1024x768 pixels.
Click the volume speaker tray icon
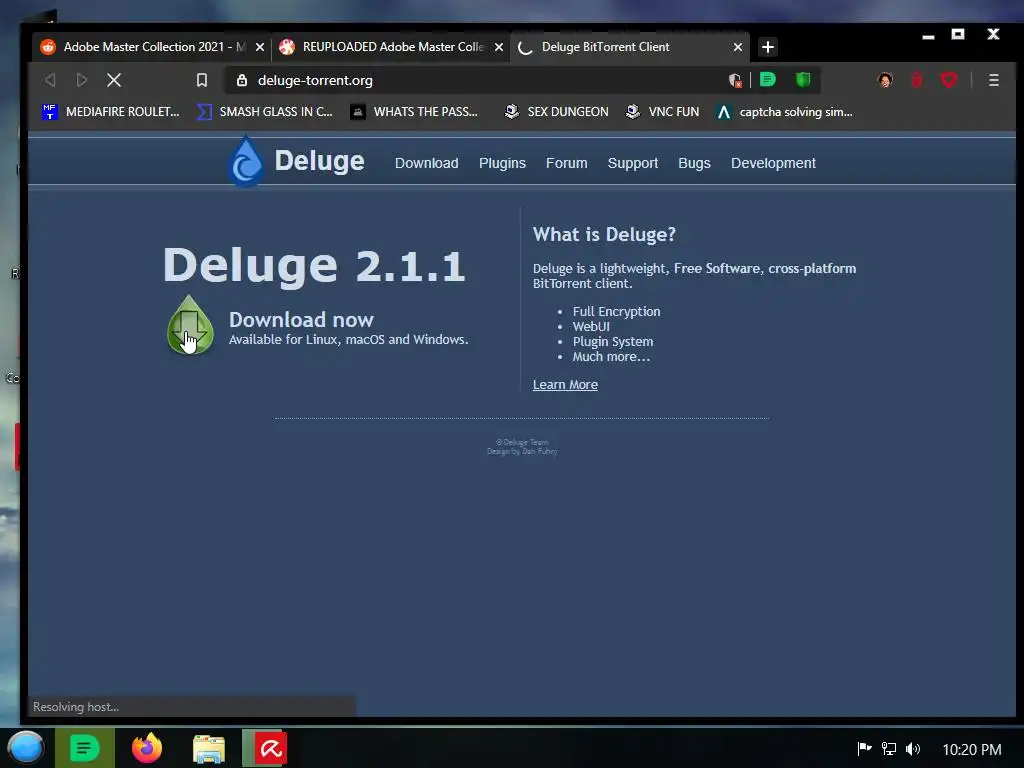tap(913, 749)
